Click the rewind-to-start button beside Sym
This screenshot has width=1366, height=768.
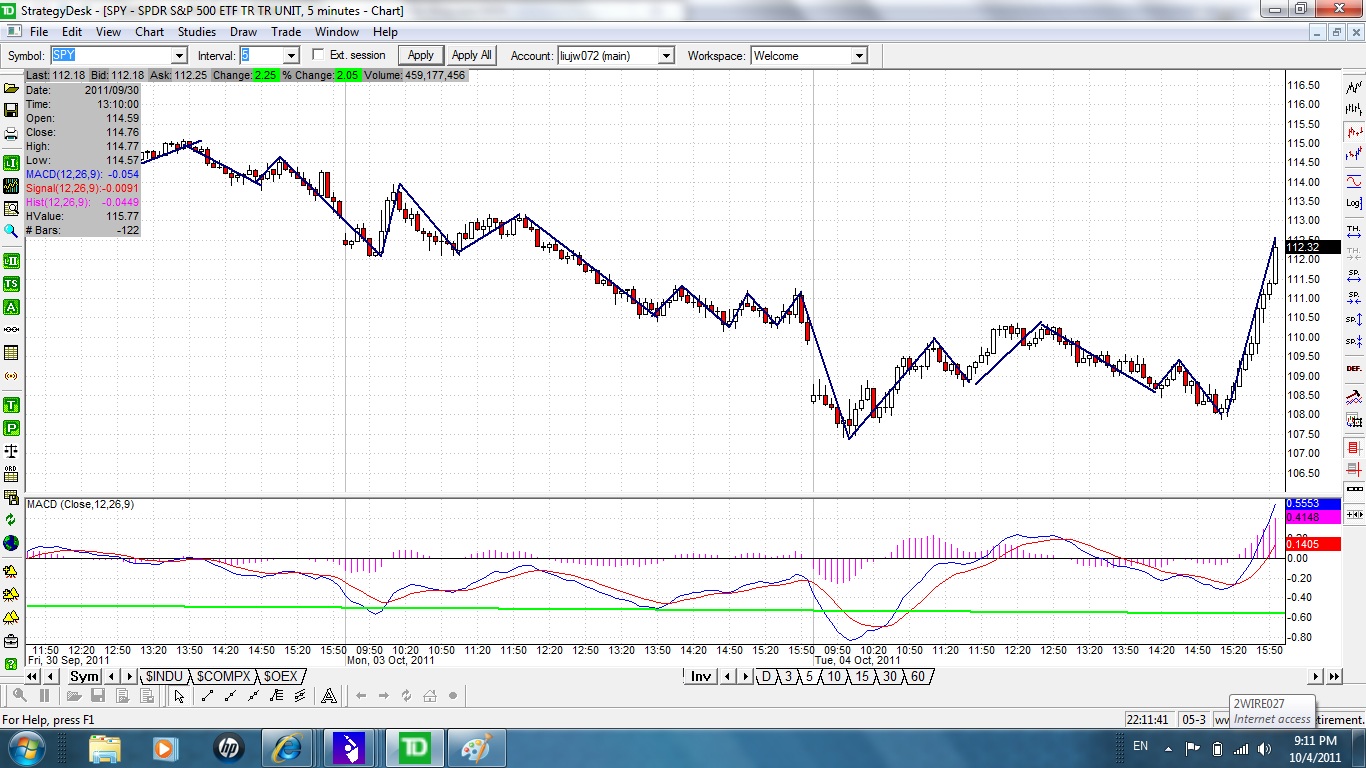pos(32,677)
